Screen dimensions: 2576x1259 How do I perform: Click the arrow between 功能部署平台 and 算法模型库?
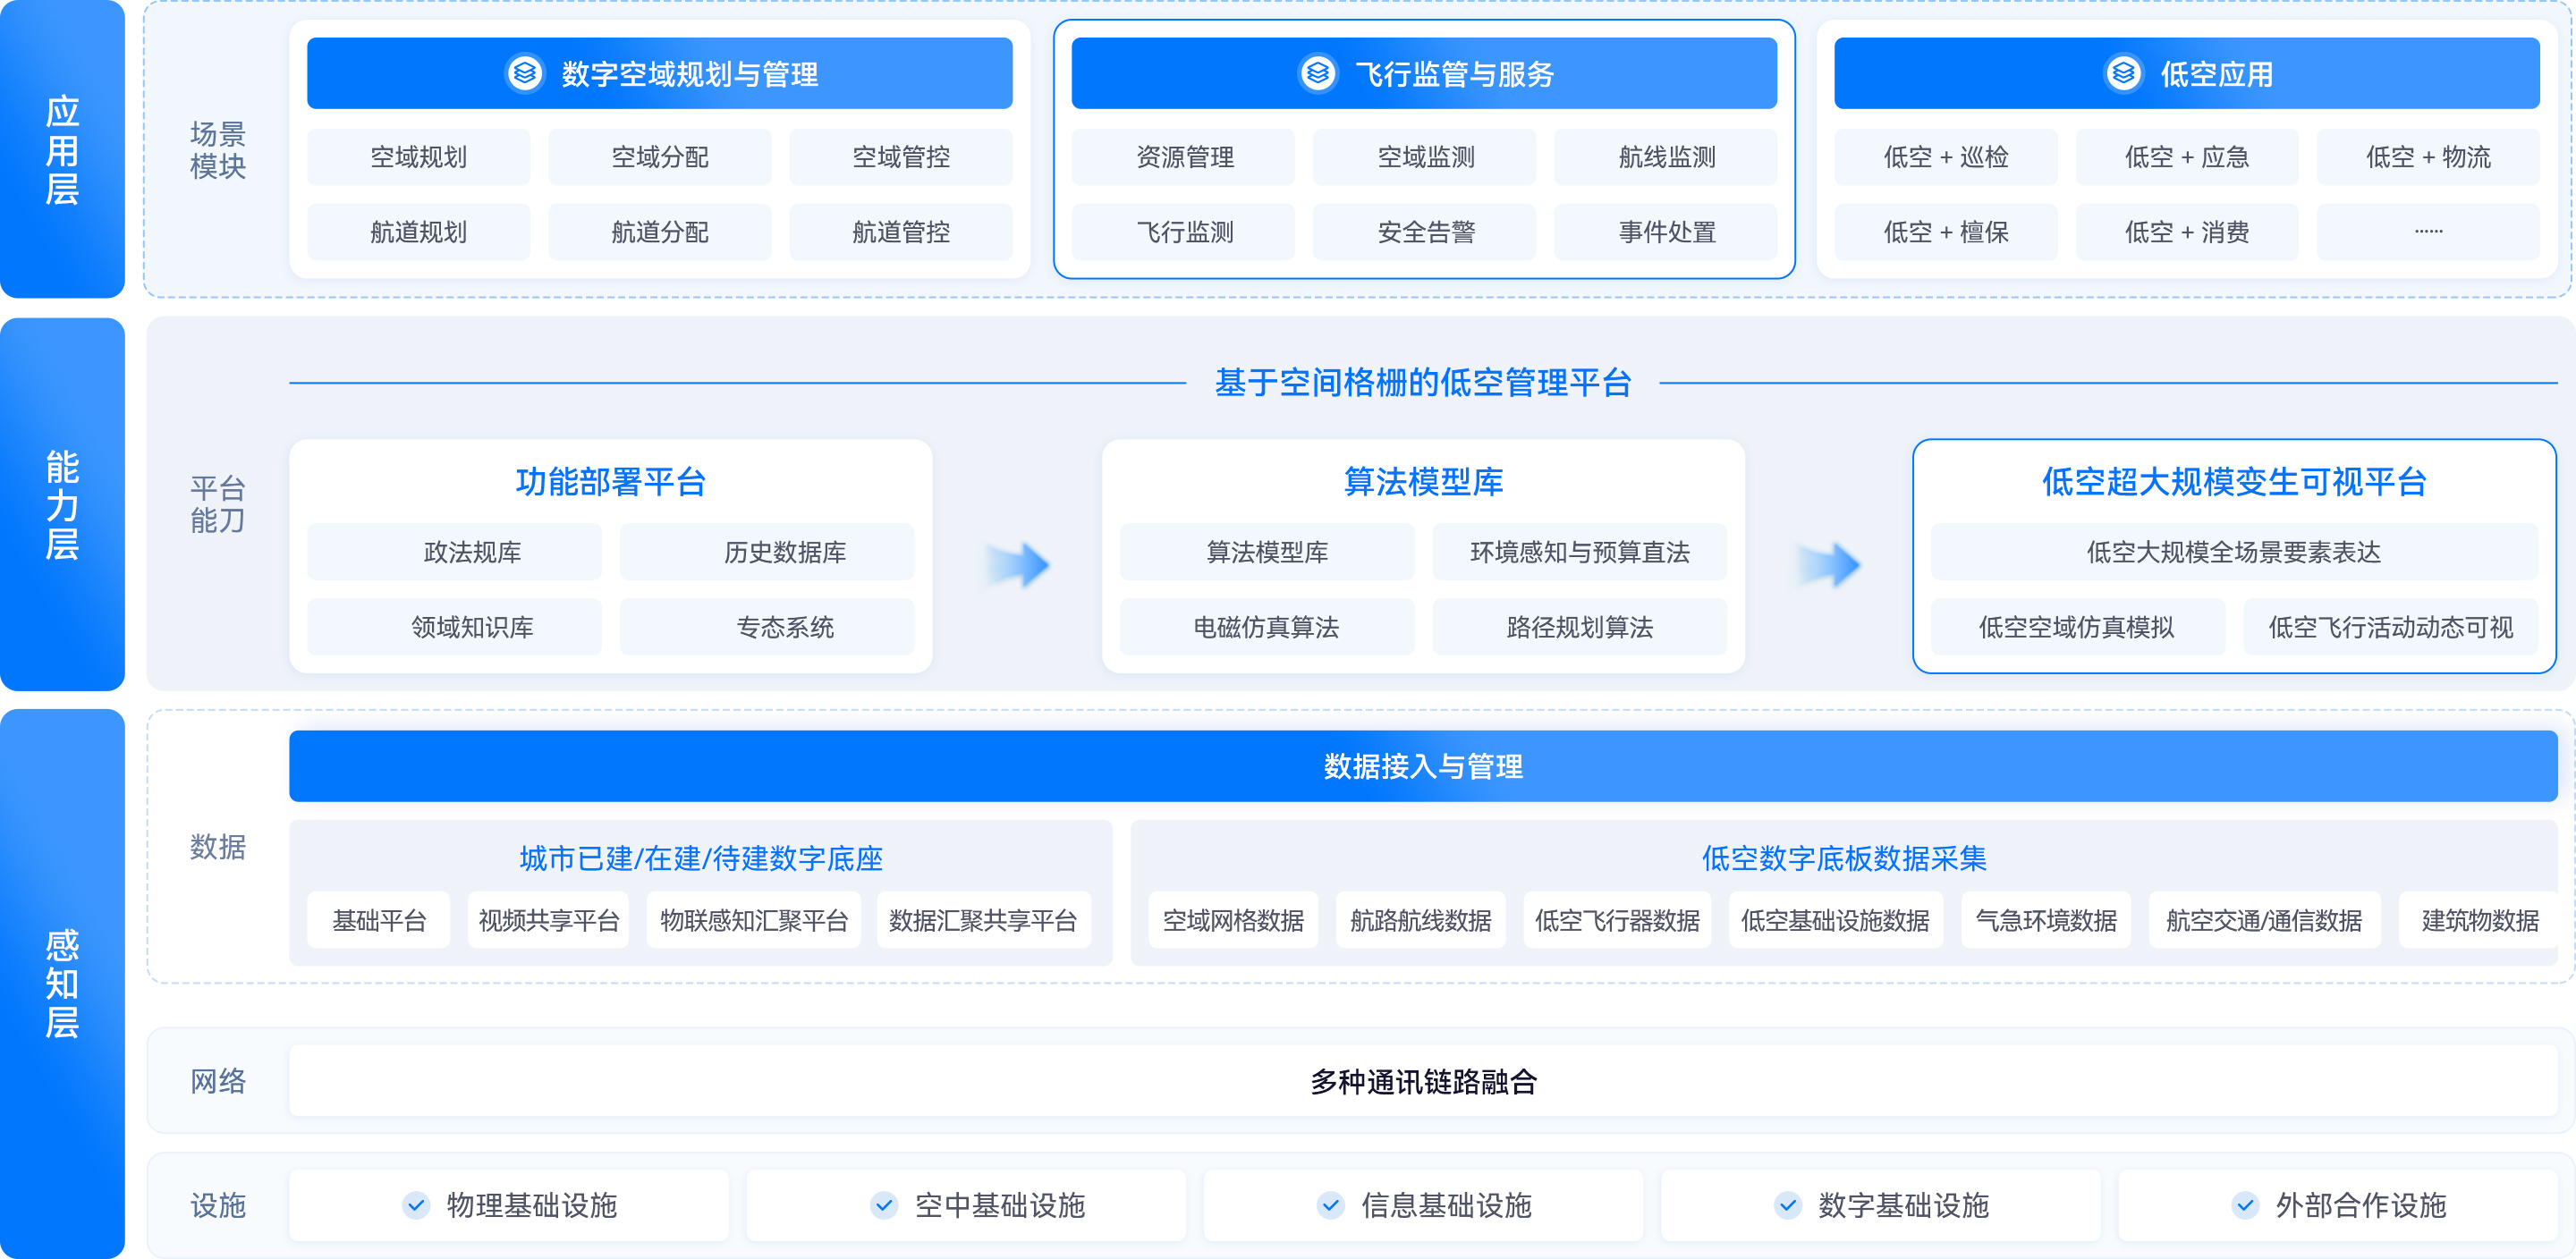click(1014, 563)
